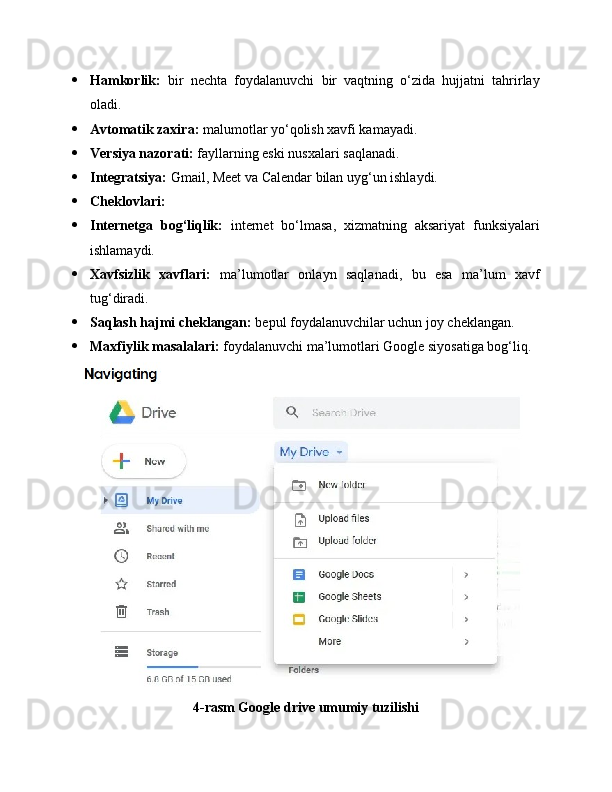
Task: Open Shared with me people icon
Action: click(x=121, y=528)
